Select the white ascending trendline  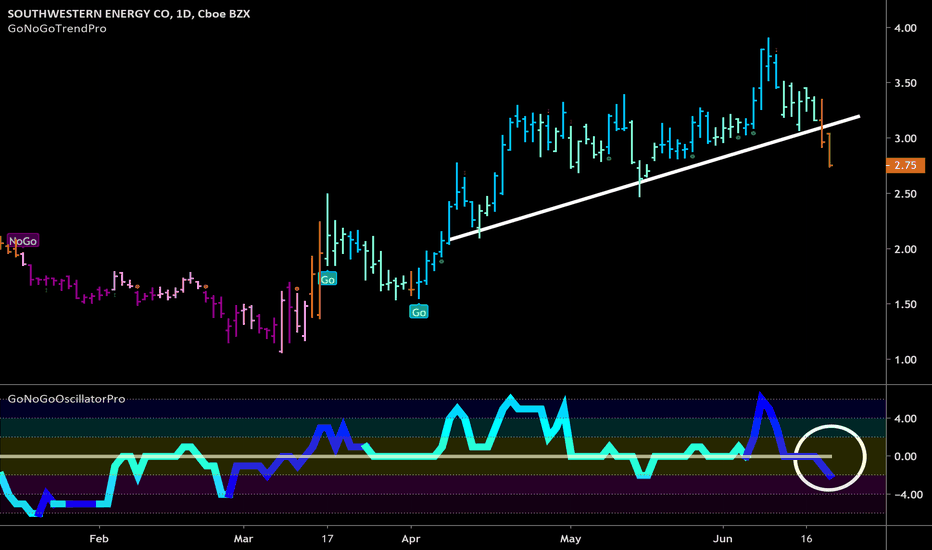point(654,178)
